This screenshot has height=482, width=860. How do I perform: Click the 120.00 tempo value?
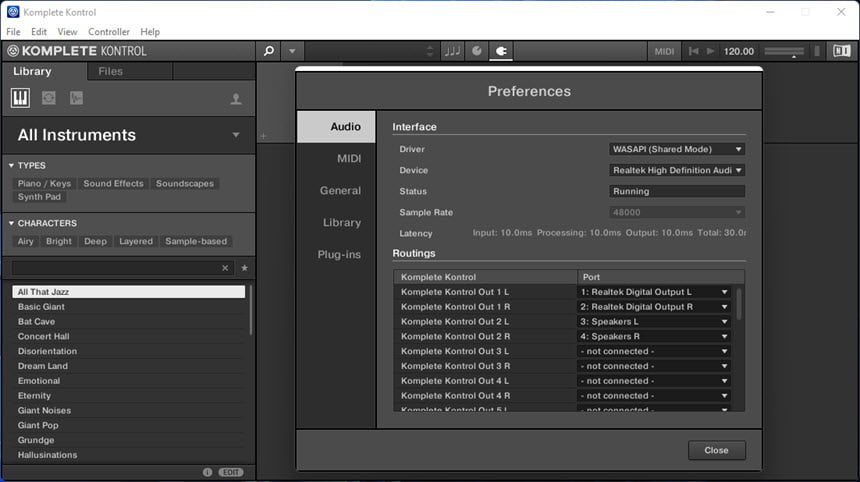point(738,51)
